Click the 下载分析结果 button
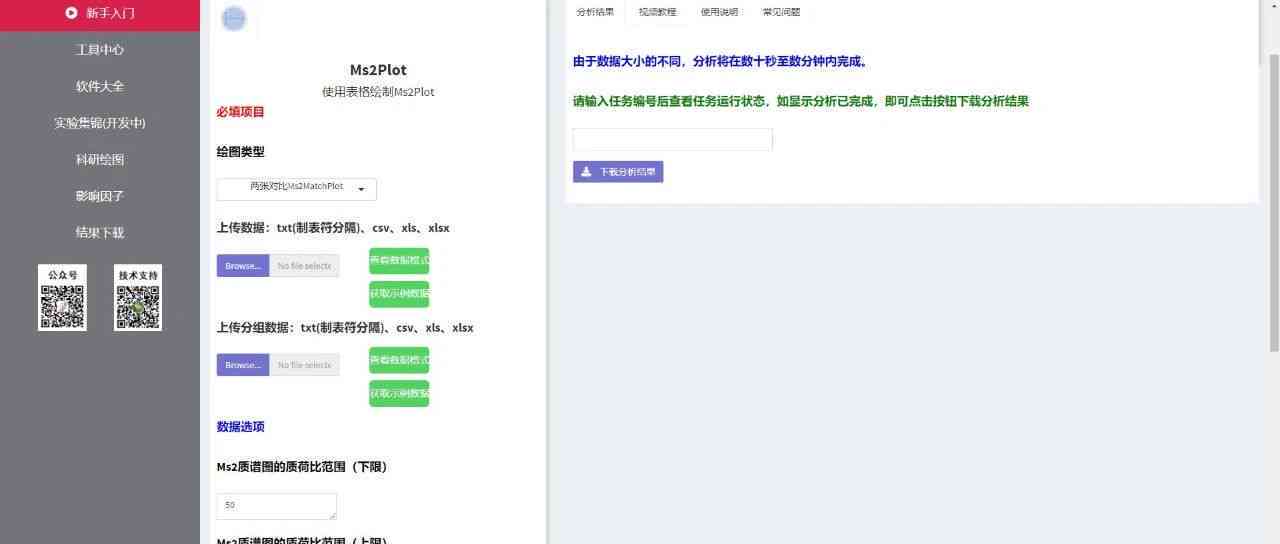 [x=618, y=172]
